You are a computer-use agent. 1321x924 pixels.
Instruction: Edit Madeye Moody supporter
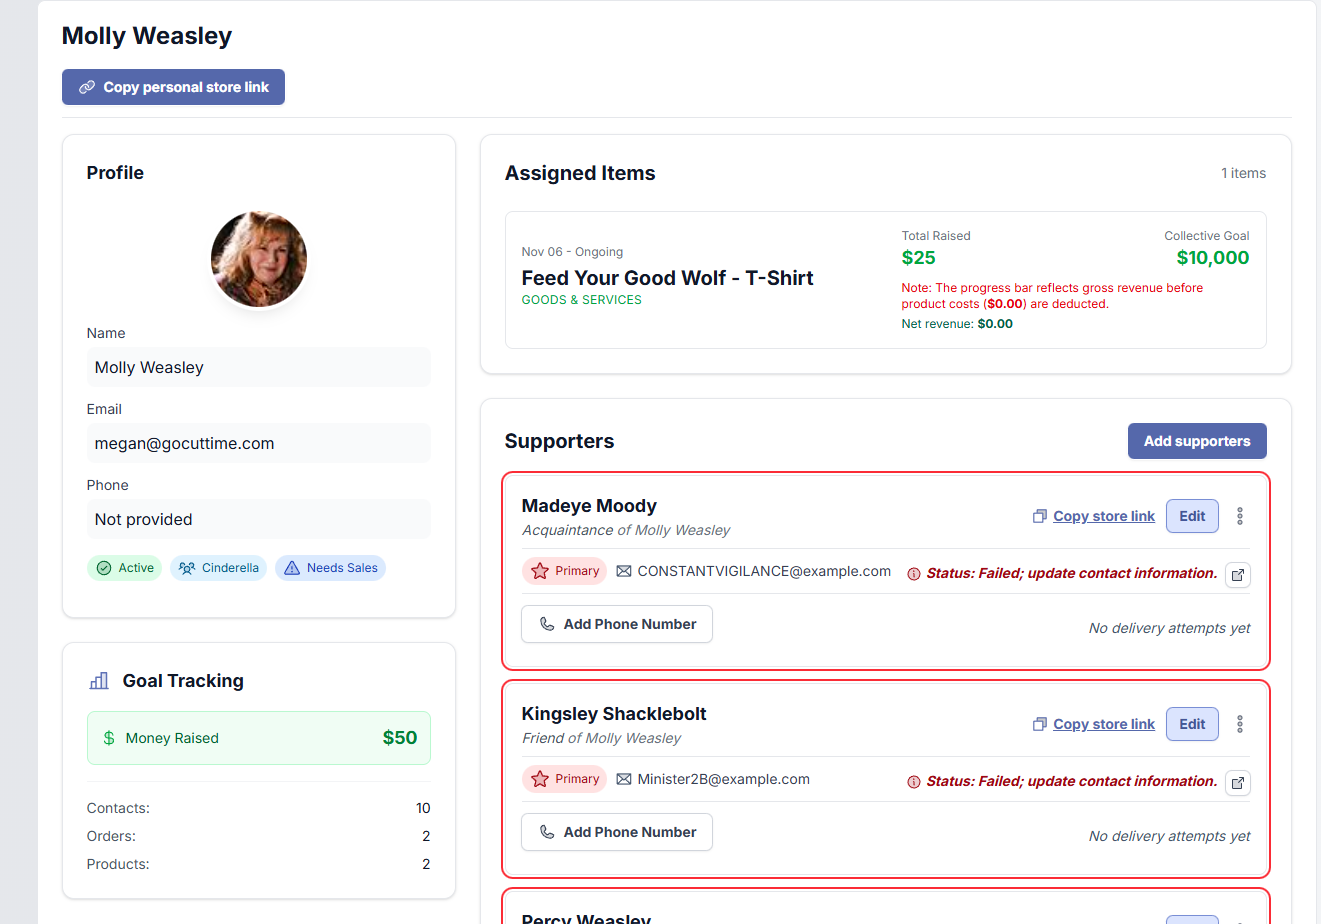(x=1192, y=516)
